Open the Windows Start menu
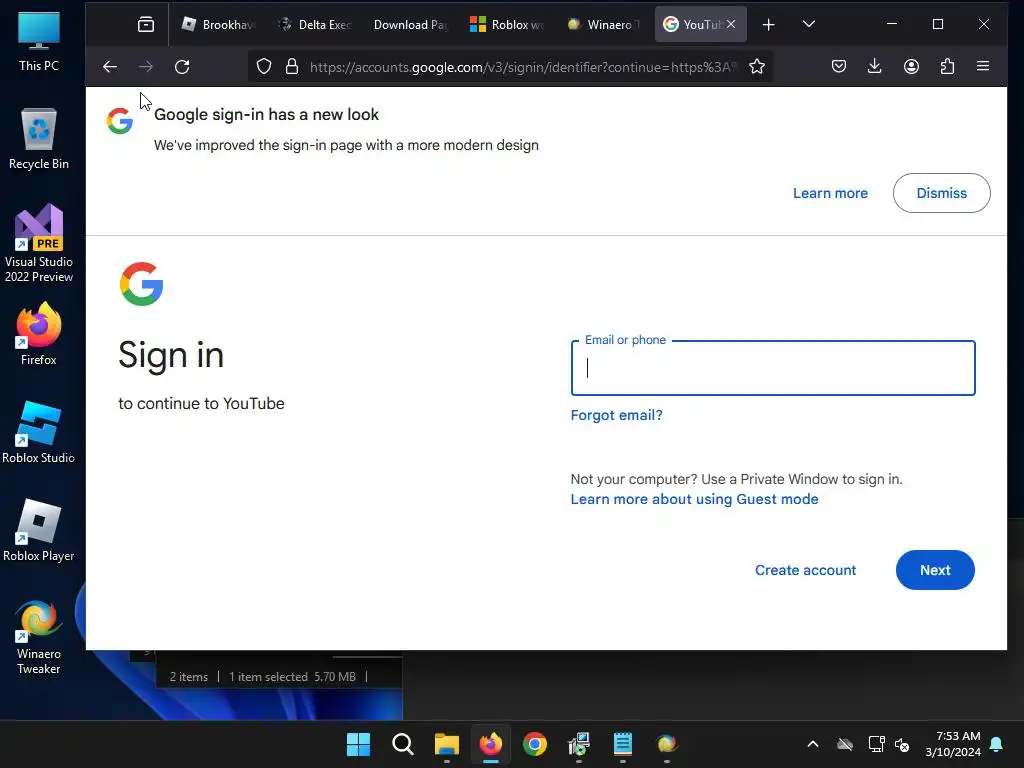 (x=359, y=744)
